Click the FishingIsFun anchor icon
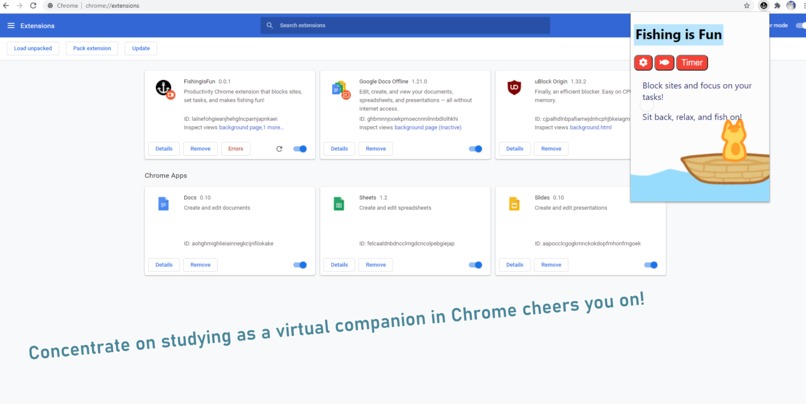Screen dimensions: 806x404 [164, 88]
